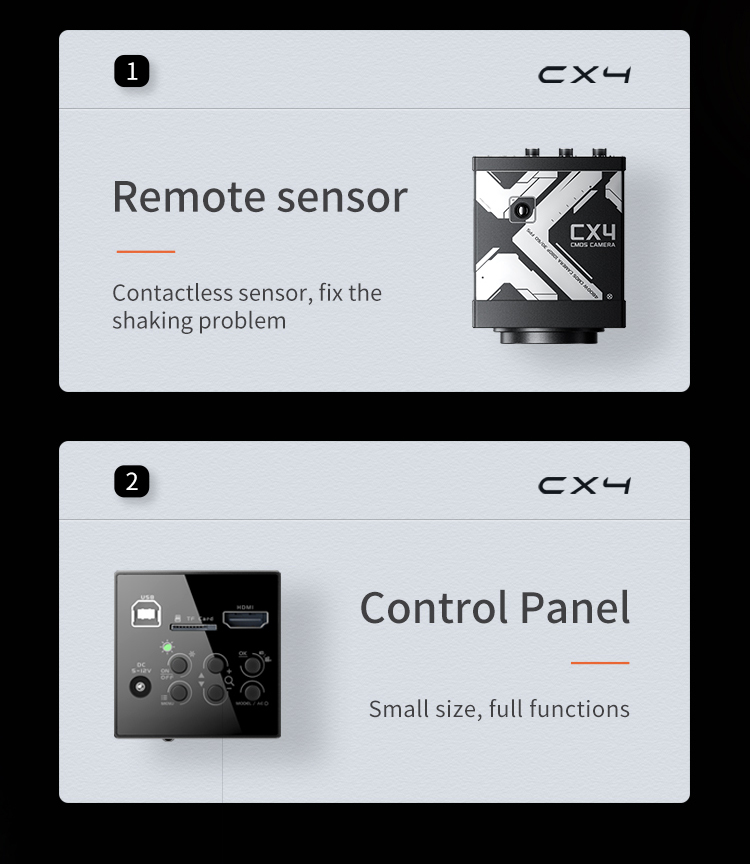Click the OK capture button
This screenshot has height=864, width=750.
(252, 665)
